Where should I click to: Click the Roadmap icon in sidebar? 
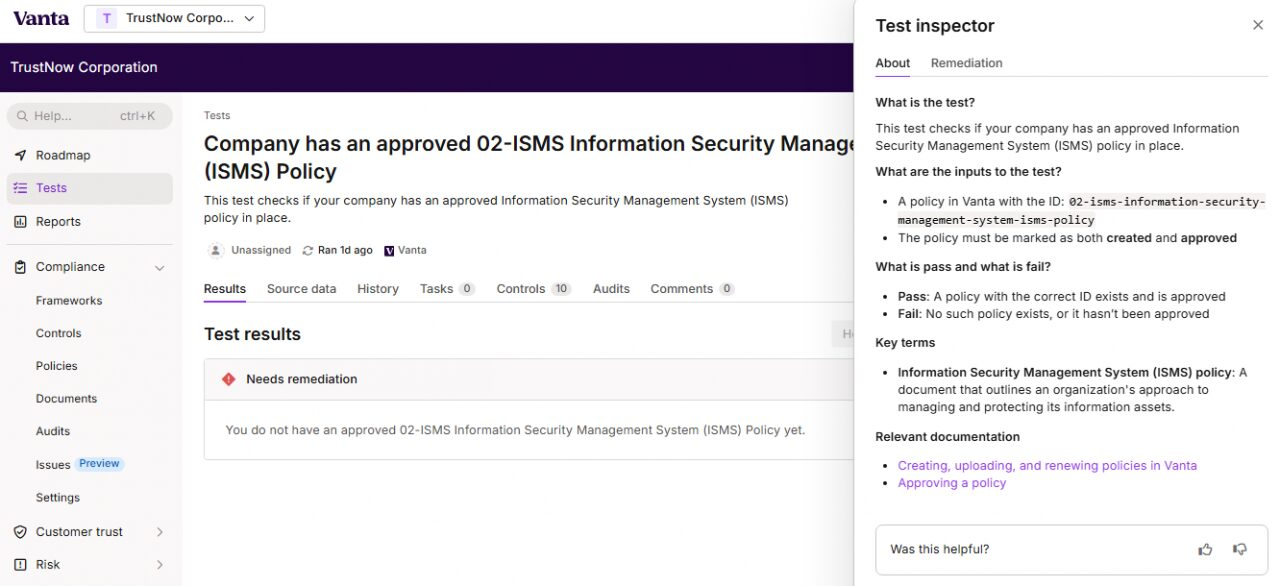20,155
